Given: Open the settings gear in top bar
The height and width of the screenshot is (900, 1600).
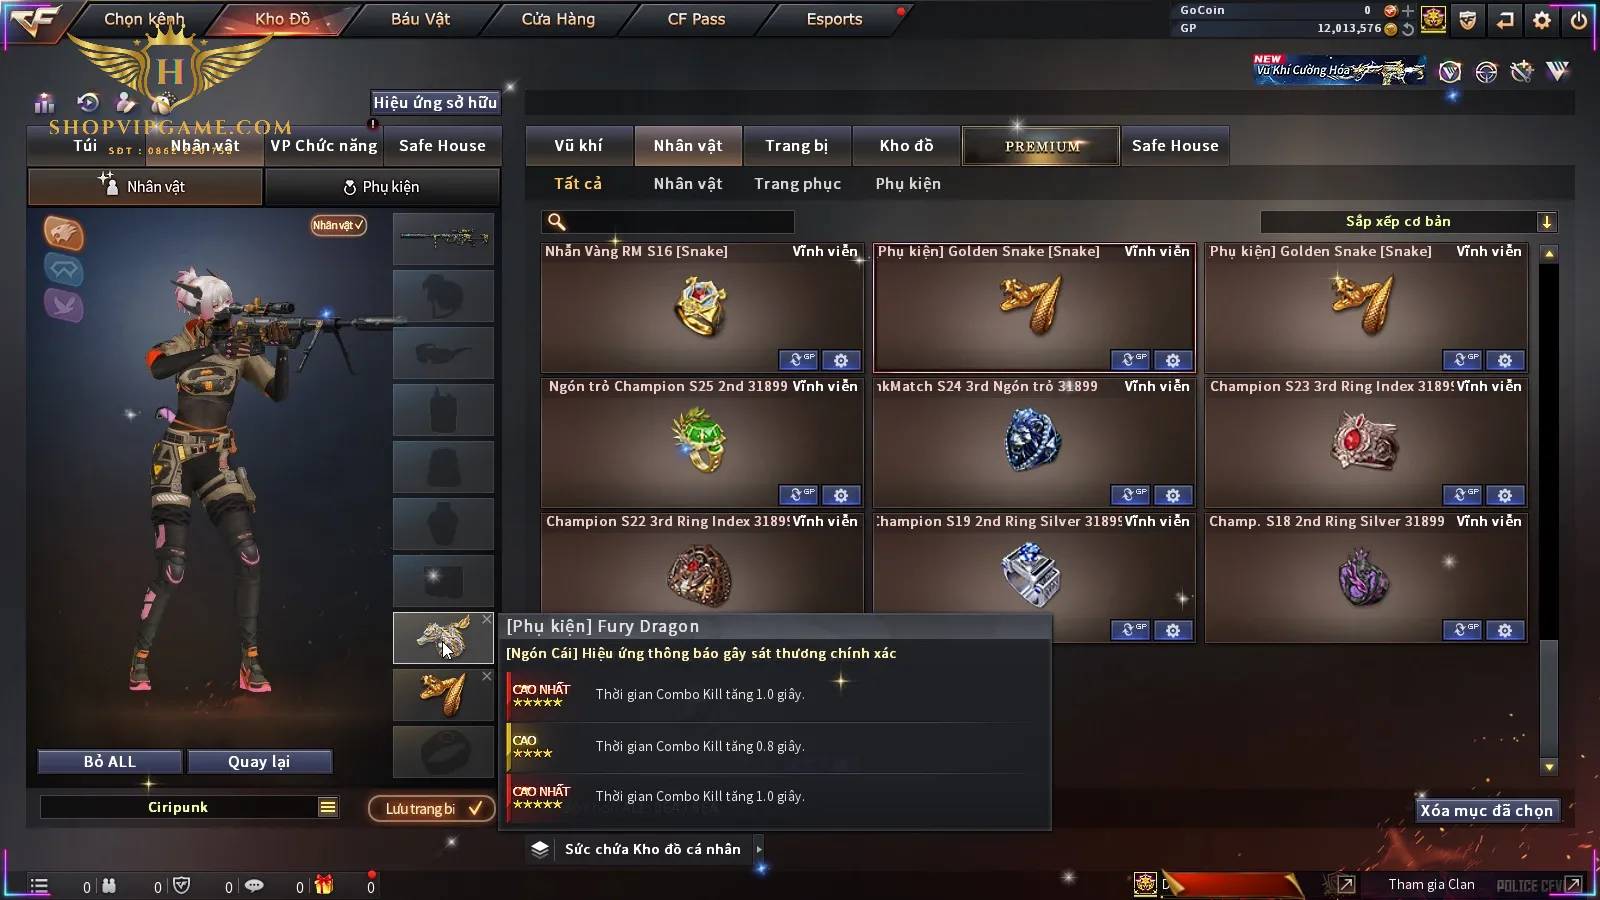Looking at the screenshot, I should tap(1542, 20).
